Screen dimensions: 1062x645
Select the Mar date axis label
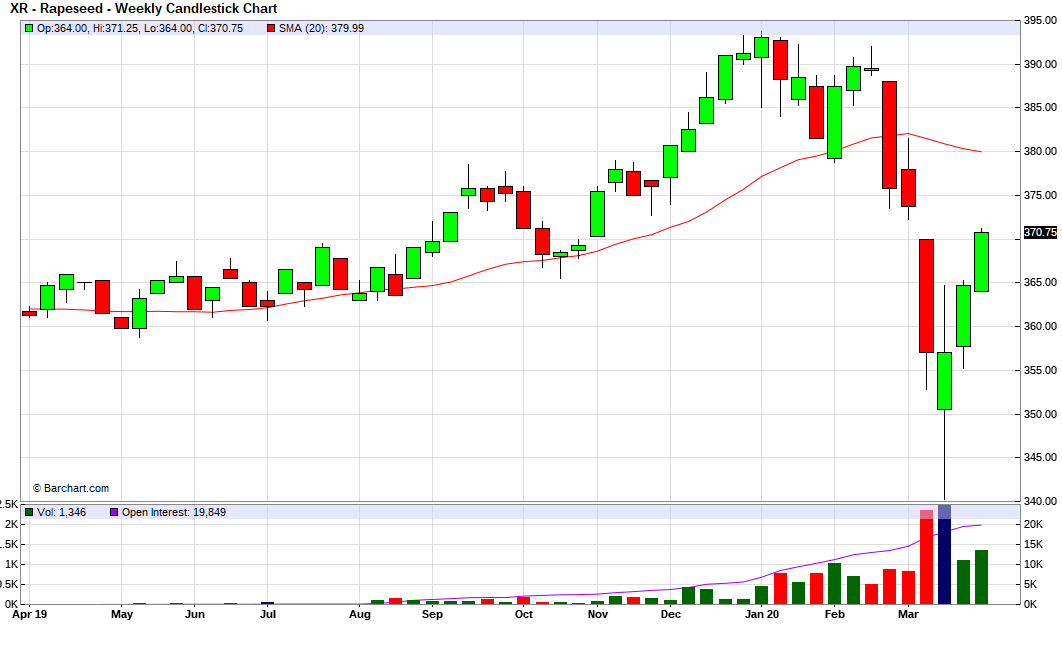908,615
